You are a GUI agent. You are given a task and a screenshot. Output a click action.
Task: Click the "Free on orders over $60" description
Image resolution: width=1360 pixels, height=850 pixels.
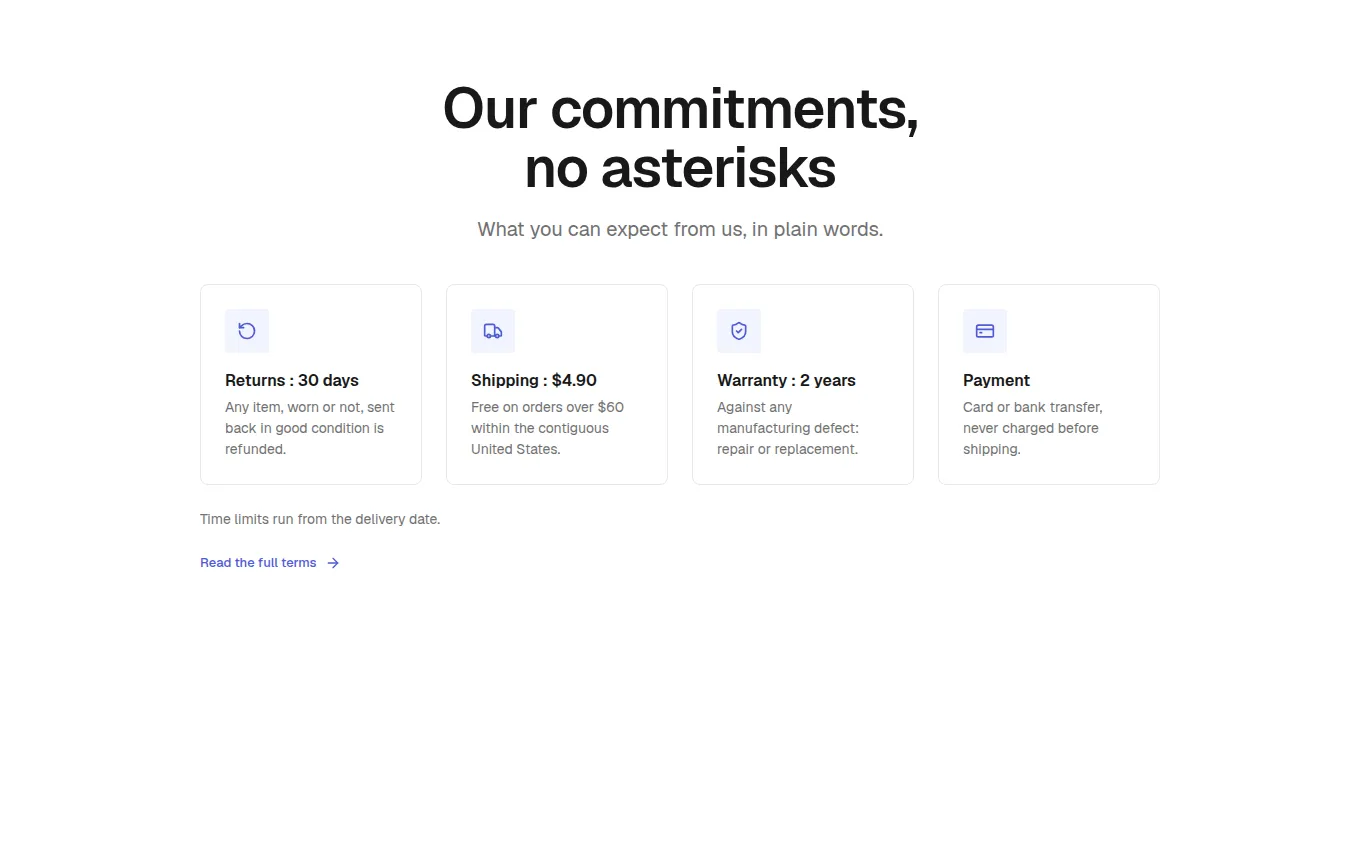[x=548, y=428]
